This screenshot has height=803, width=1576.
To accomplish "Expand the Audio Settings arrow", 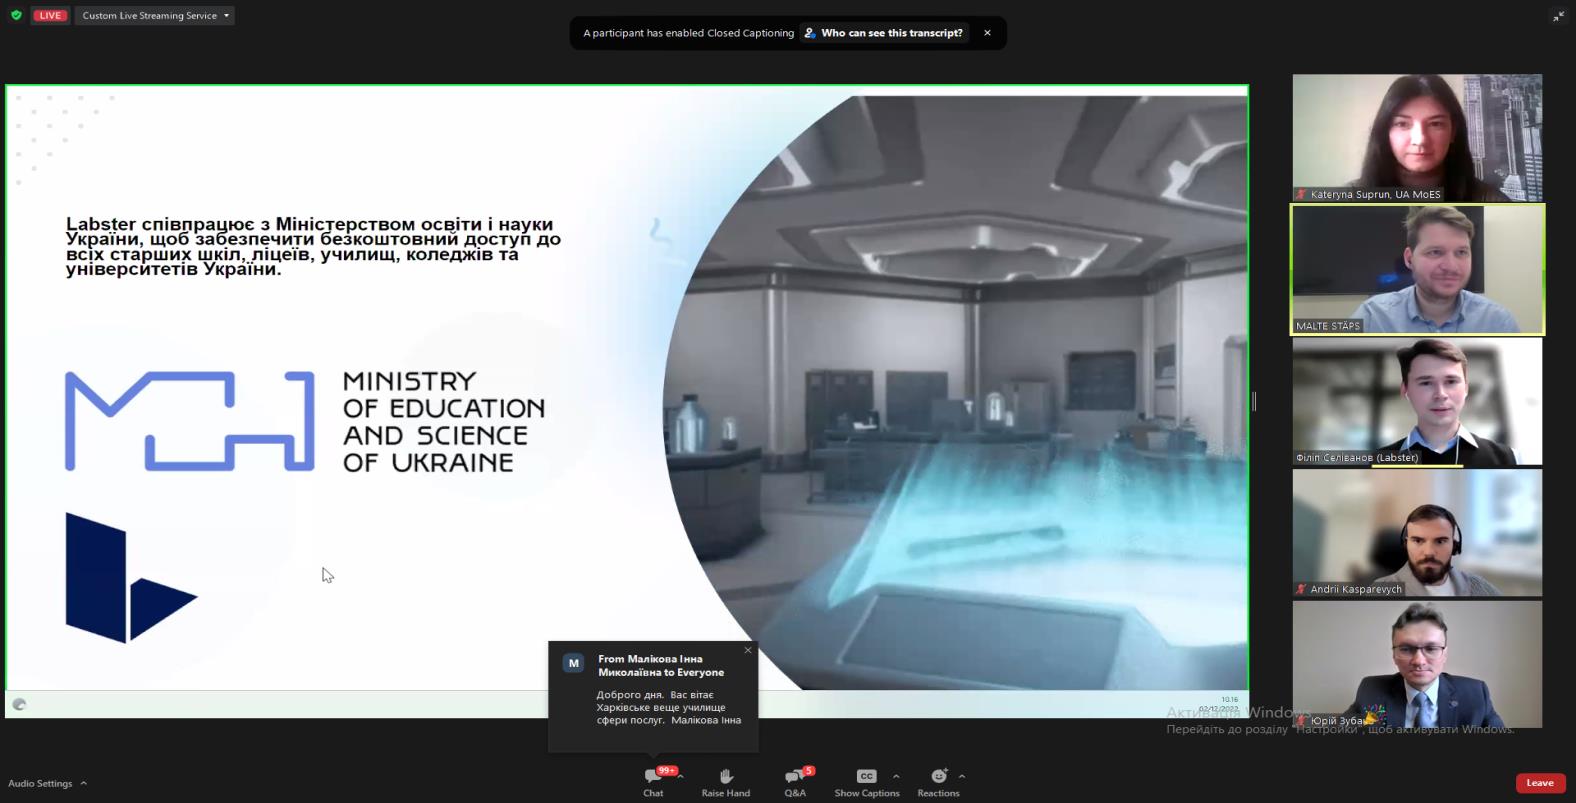I will 84,783.
